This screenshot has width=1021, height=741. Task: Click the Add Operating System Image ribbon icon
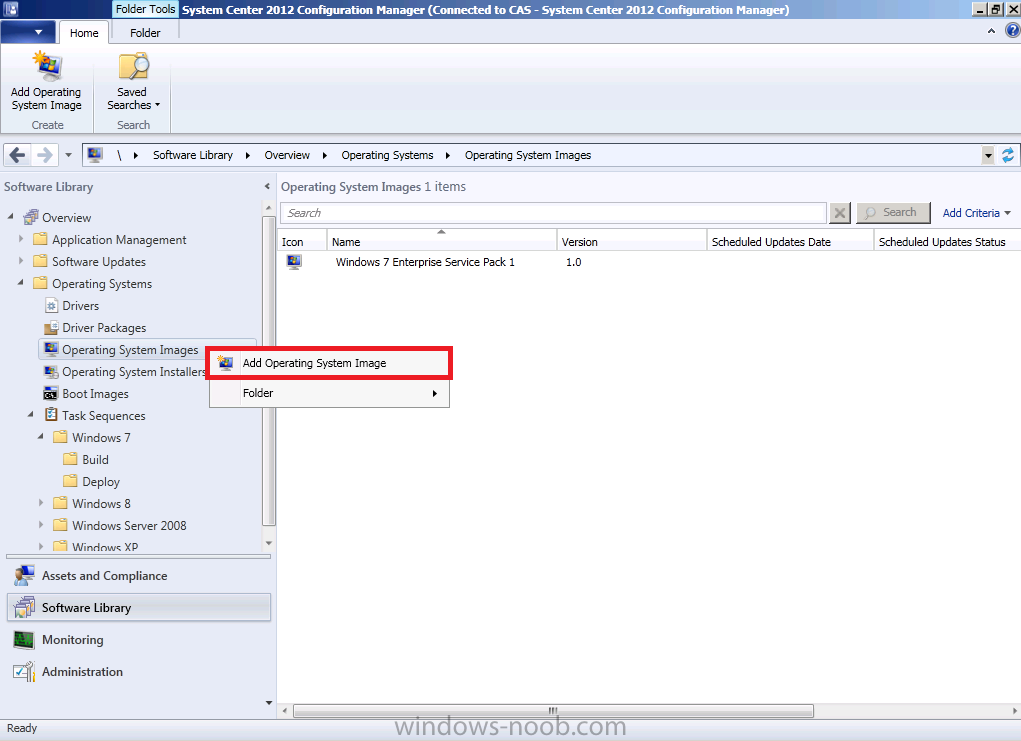pos(47,66)
